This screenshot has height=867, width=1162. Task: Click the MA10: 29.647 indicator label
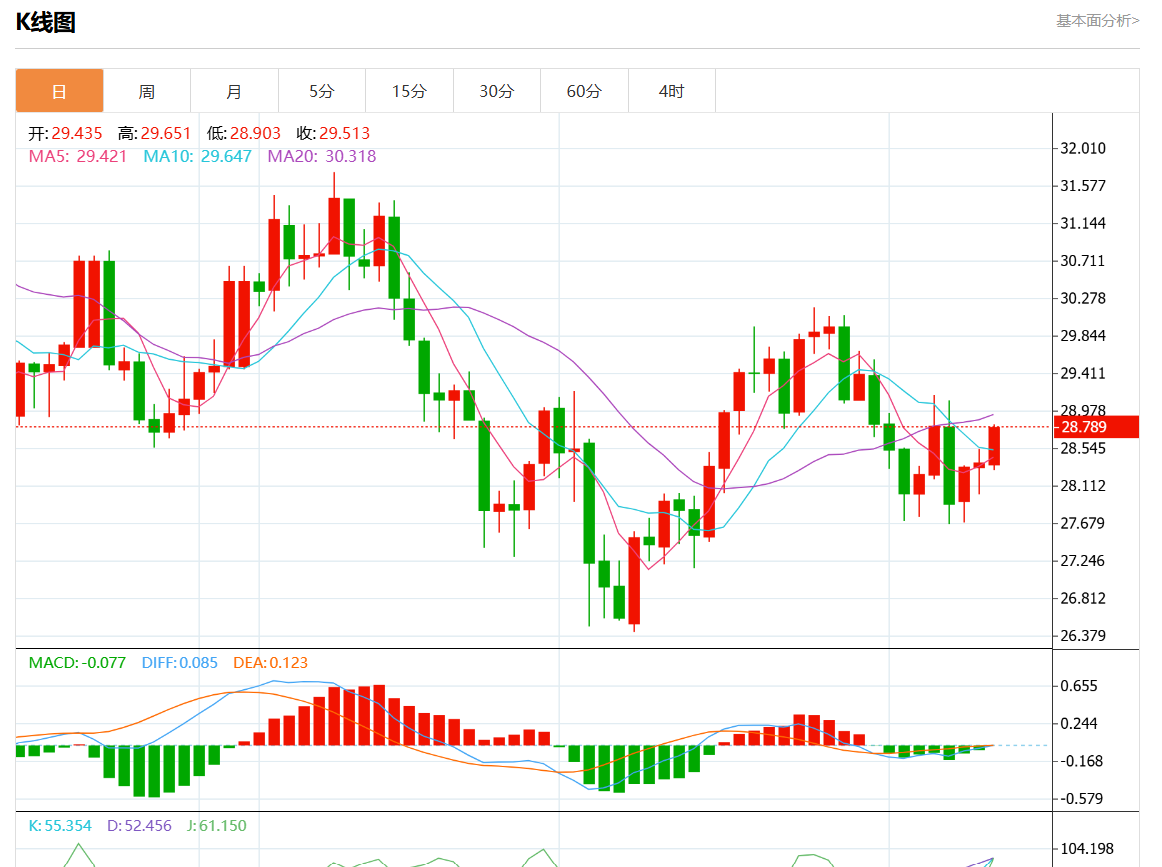tap(197, 156)
